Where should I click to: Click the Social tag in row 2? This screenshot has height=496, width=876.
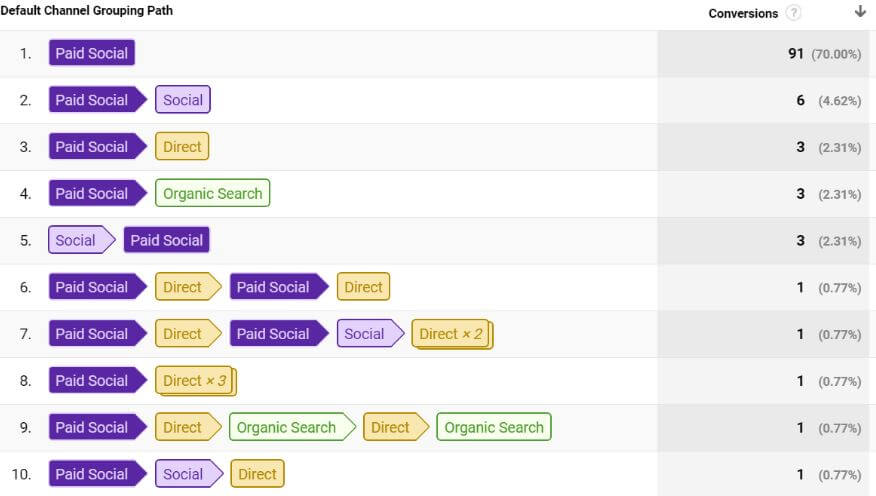point(182,100)
